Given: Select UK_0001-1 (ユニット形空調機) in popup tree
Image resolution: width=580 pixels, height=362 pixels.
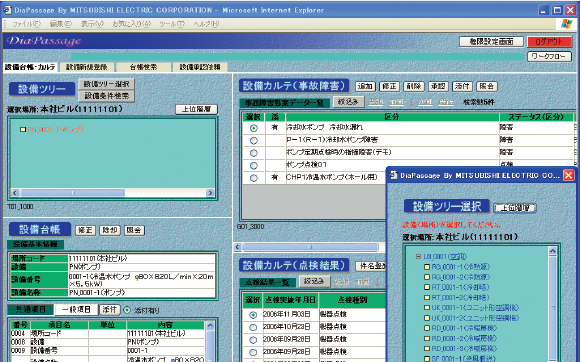Looking at the screenshot, I should pos(475,308).
